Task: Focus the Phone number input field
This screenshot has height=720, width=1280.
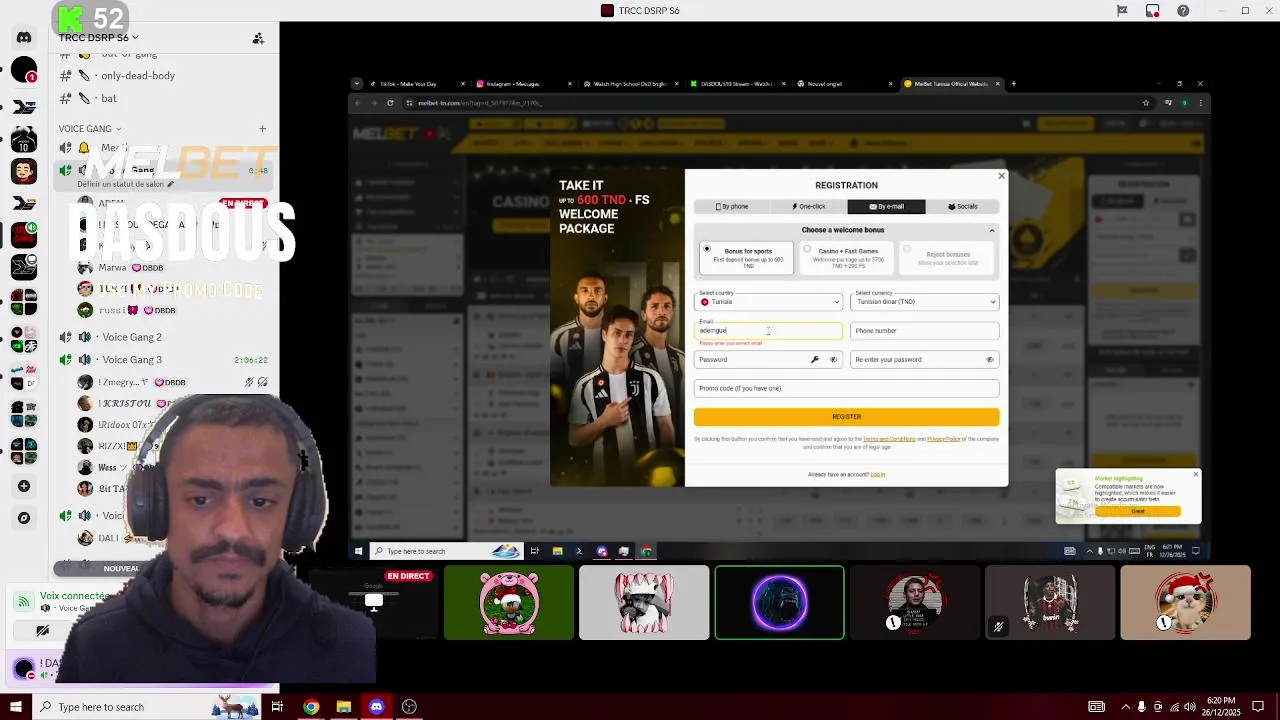Action: (x=924, y=330)
